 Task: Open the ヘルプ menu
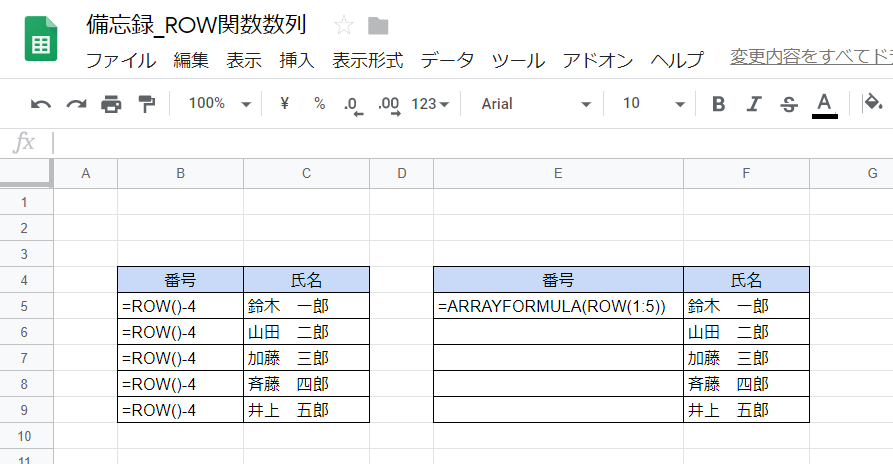[677, 60]
